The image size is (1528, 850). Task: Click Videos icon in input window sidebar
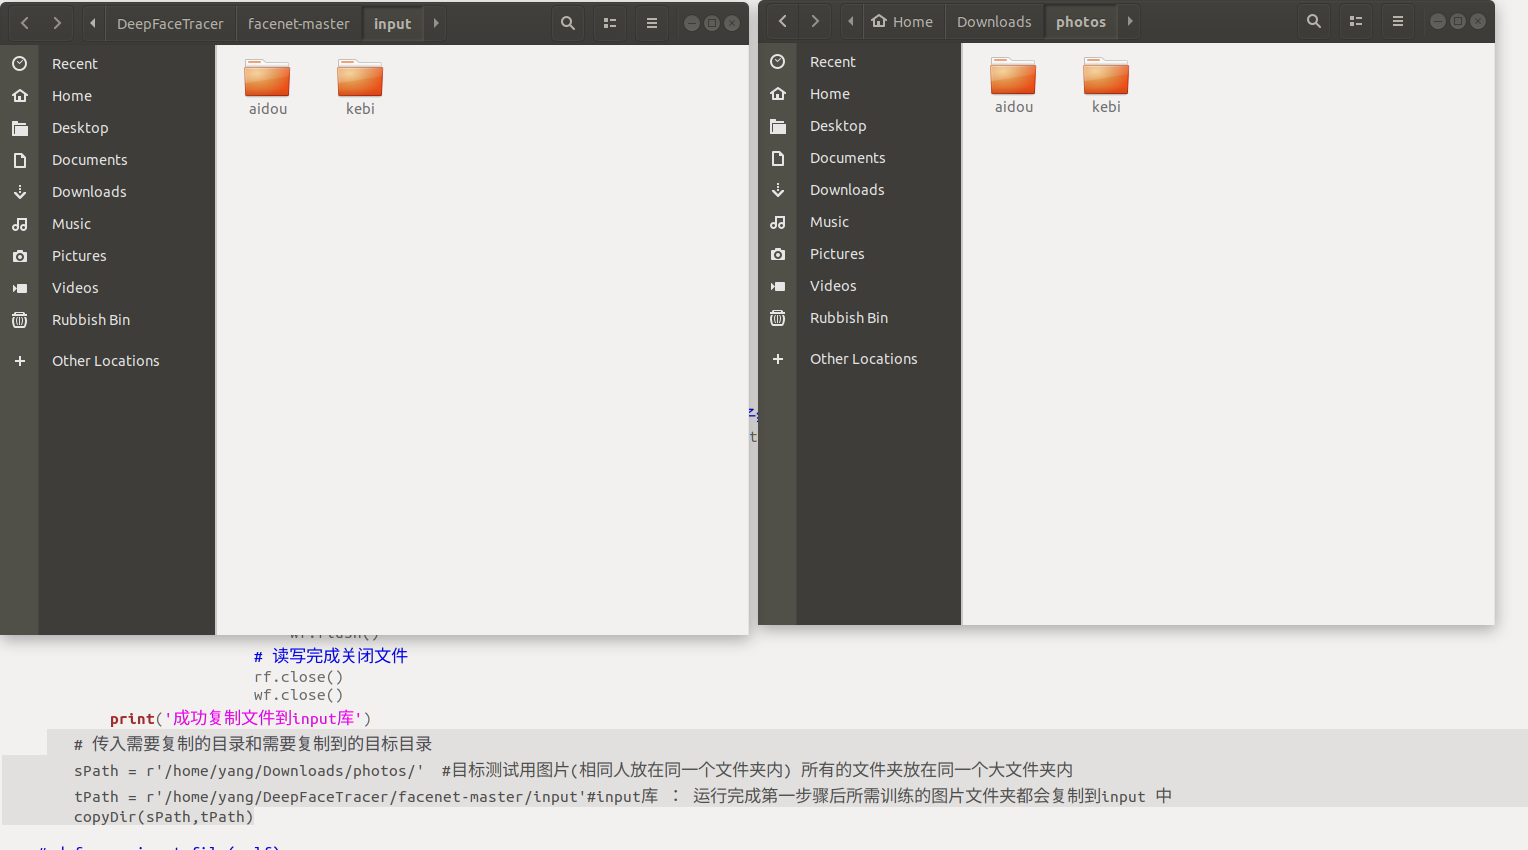(19, 288)
